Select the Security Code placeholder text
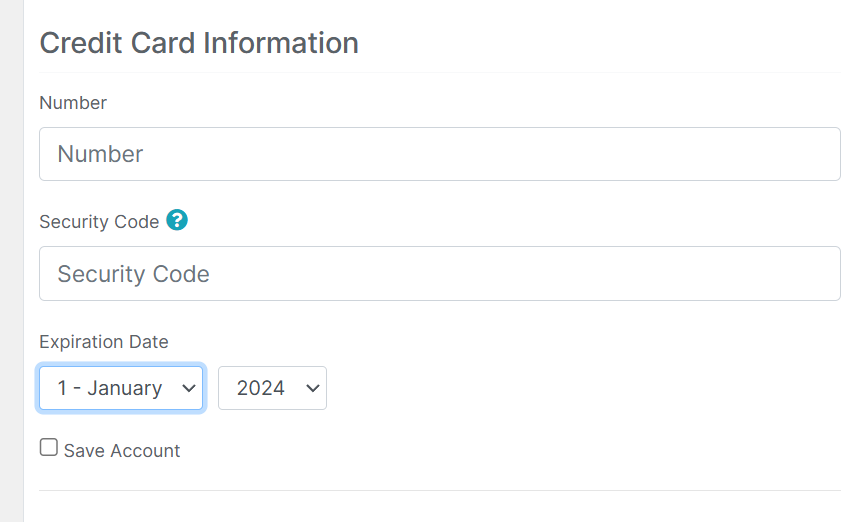 (134, 274)
